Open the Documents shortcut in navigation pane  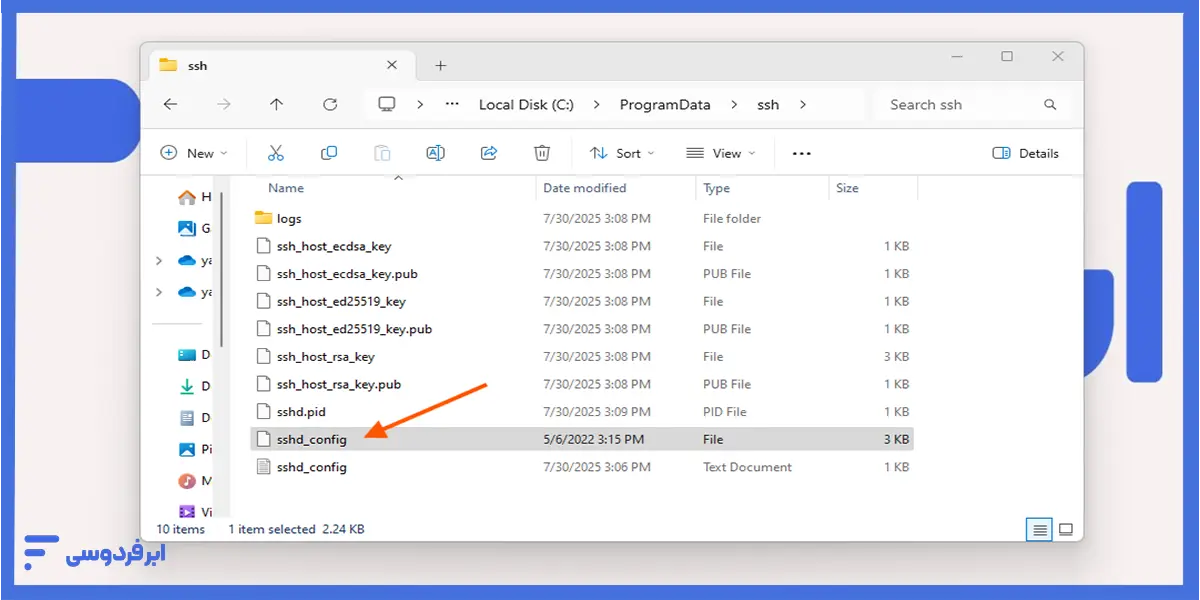click(x=194, y=417)
